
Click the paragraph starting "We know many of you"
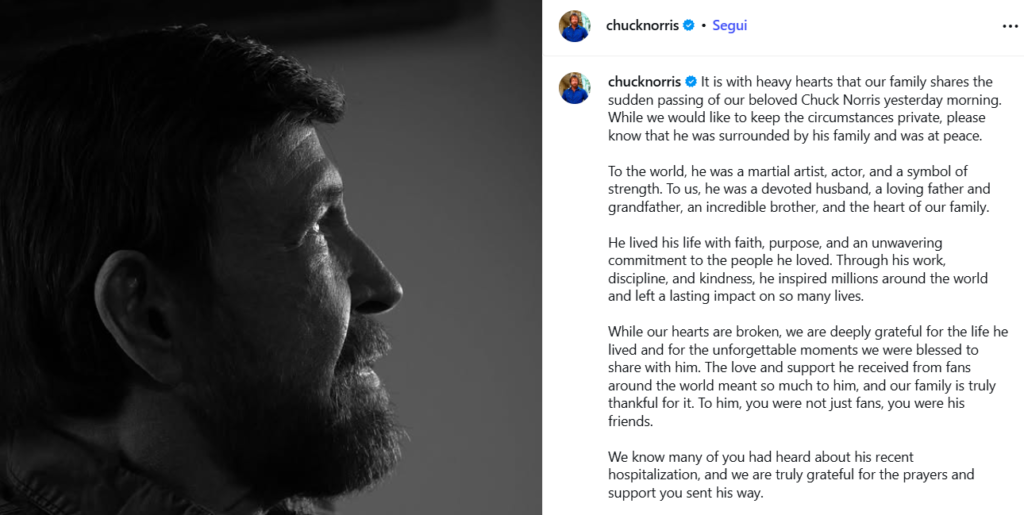791,474
